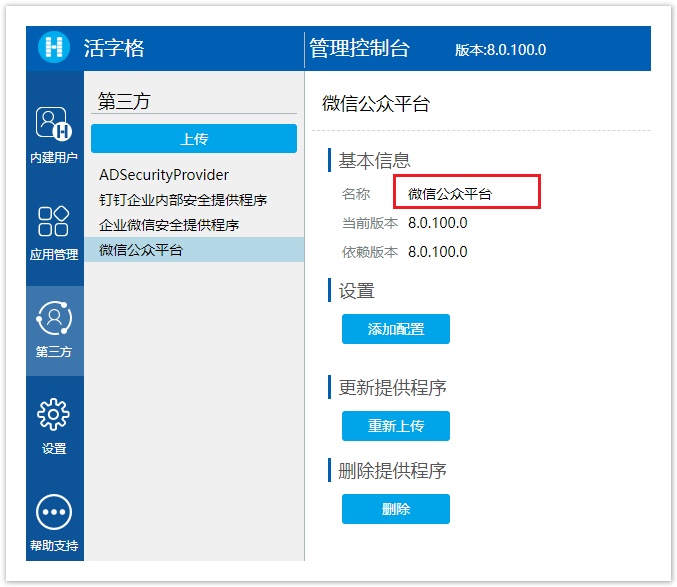677x587 pixels.
Task: Click the 微信公众平台 page title
Action: (x=376, y=104)
